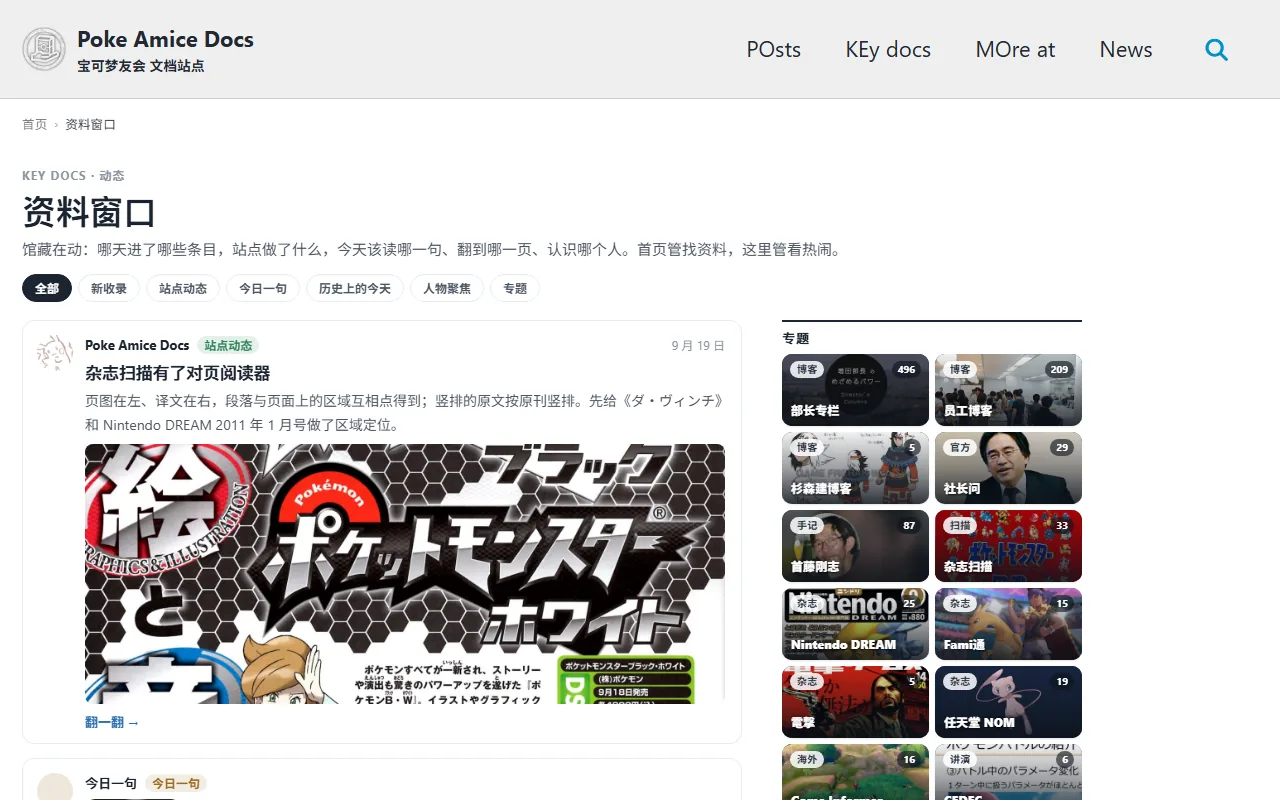Choose the 今日一句 filter chip

coord(263,288)
